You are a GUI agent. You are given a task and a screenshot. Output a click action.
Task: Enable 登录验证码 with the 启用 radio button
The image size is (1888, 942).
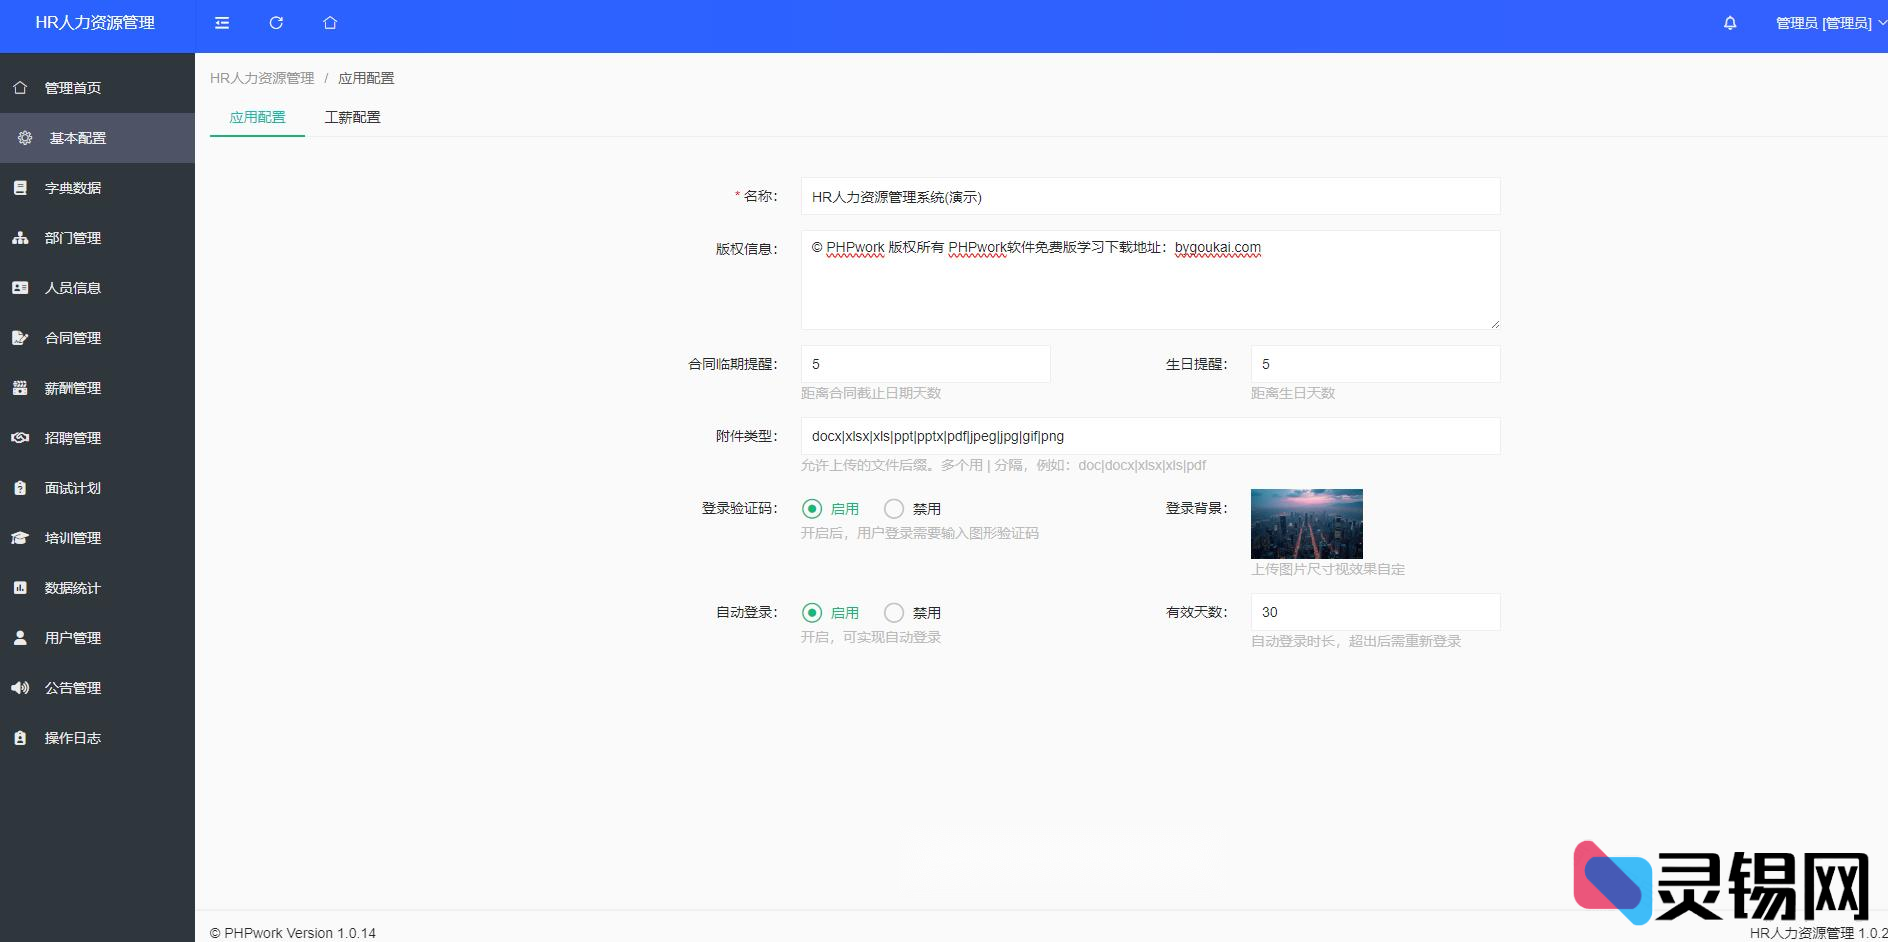coord(812,508)
